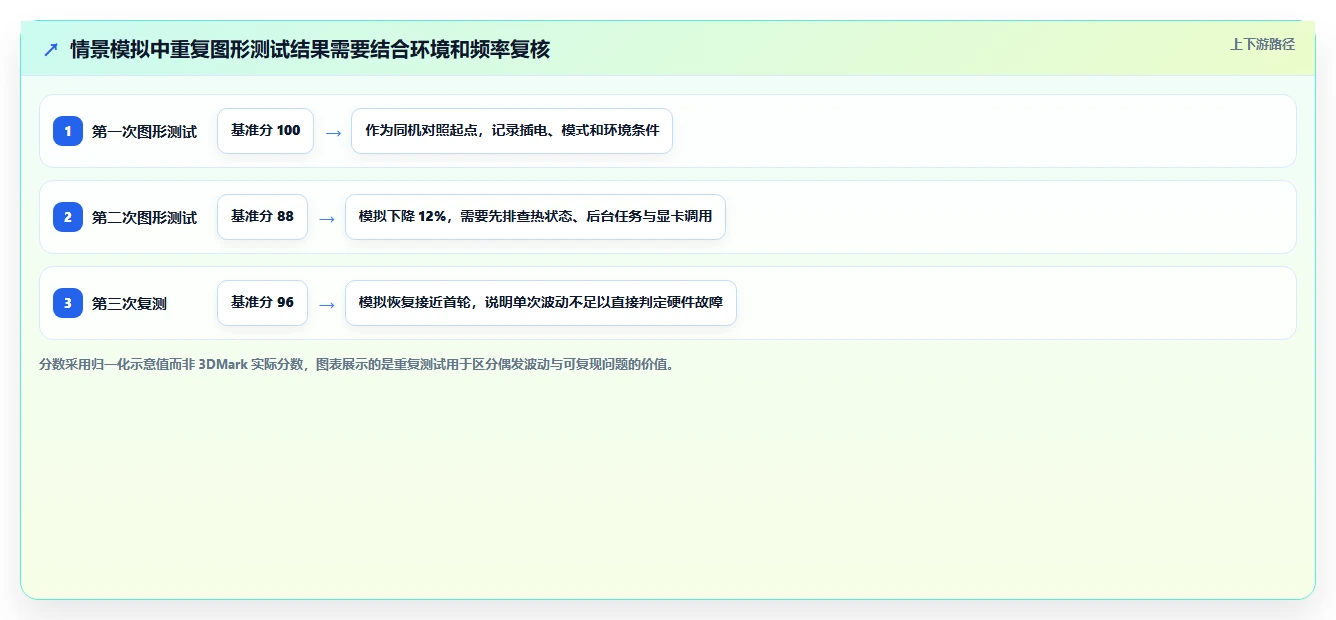Click the arrow after 基准分 88

(326, 218)
